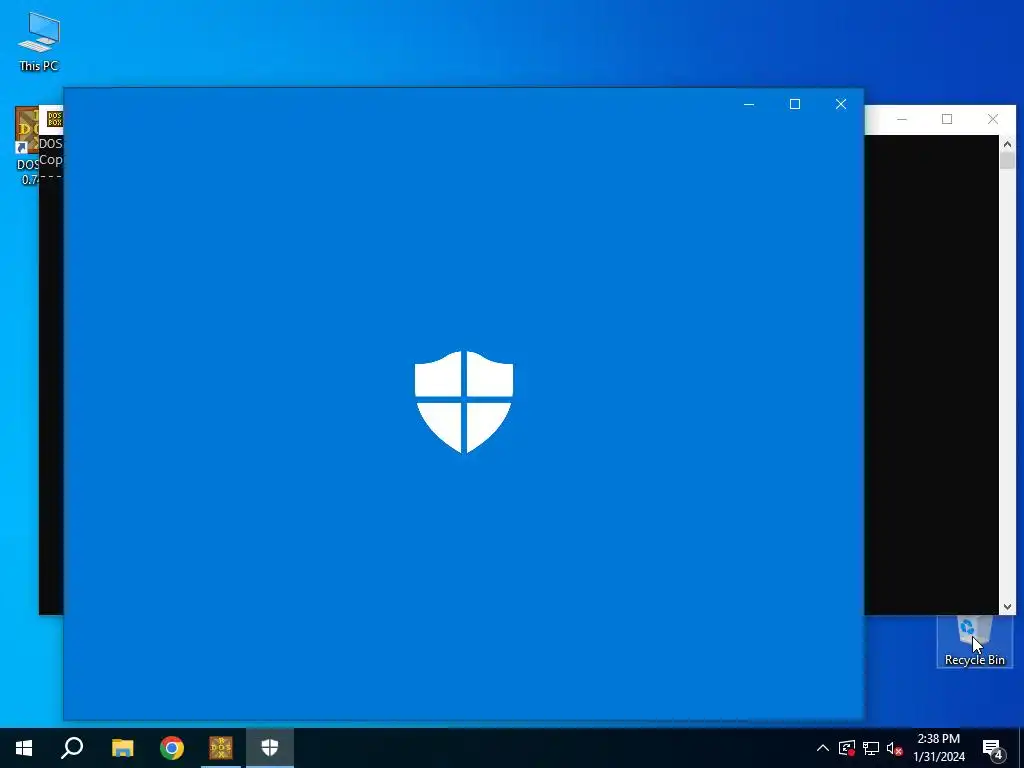
Task: Launch Google Chrome from taskbar
Action: [x=172, y=748]
